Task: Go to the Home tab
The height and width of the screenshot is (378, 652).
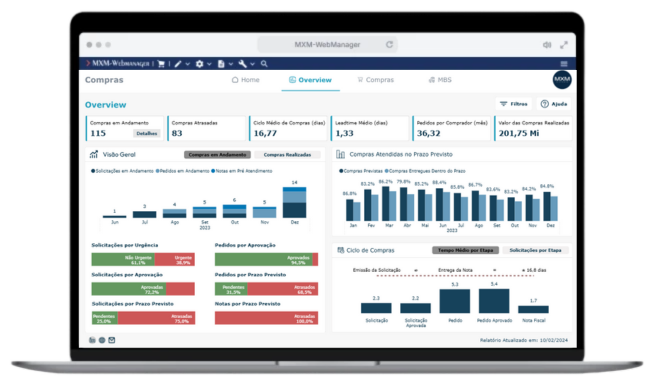Action: click(245, 80)
